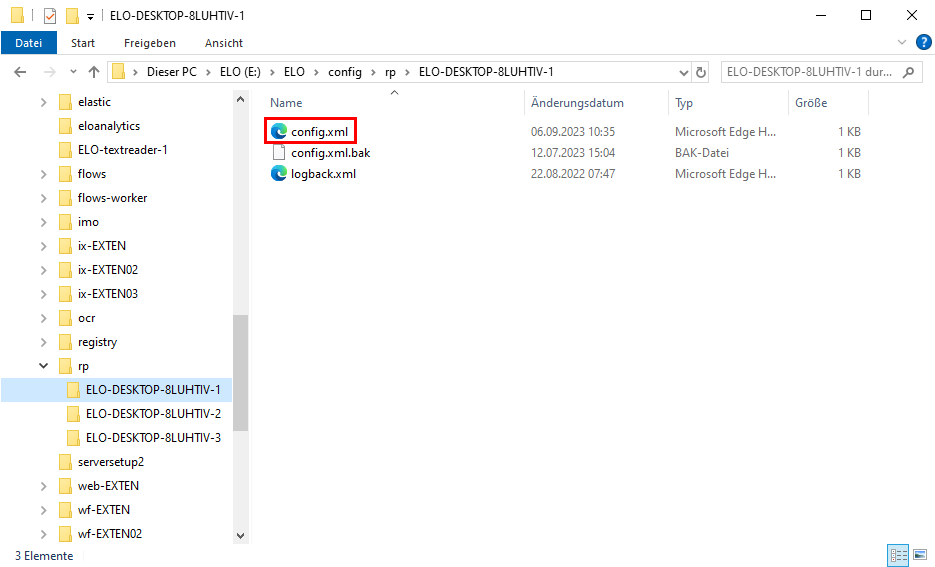Viewport: 935px width, 567px height.
Task: Click the Edge icon of logback.xml
Action: coord(278,173)
